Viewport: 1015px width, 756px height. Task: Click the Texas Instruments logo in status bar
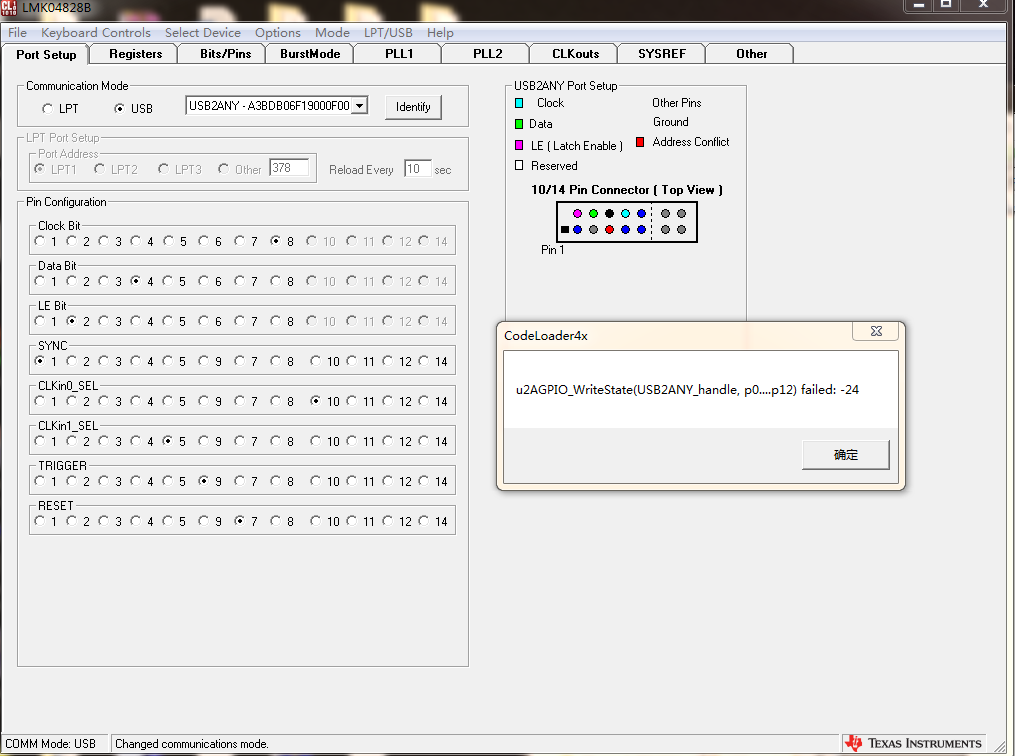913,743
